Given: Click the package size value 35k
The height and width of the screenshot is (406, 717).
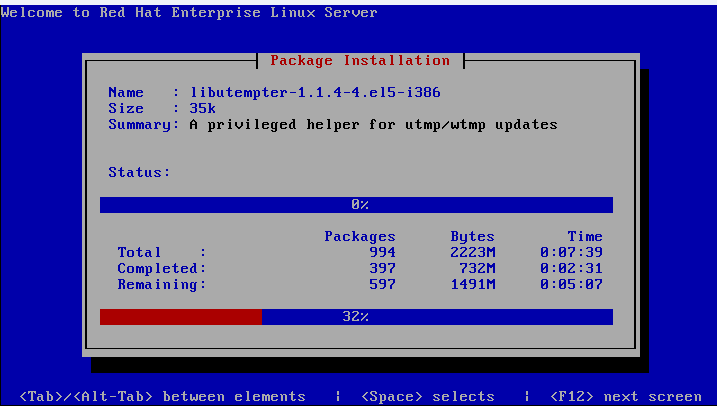Looking at the screenshot, I should (203, 109).
